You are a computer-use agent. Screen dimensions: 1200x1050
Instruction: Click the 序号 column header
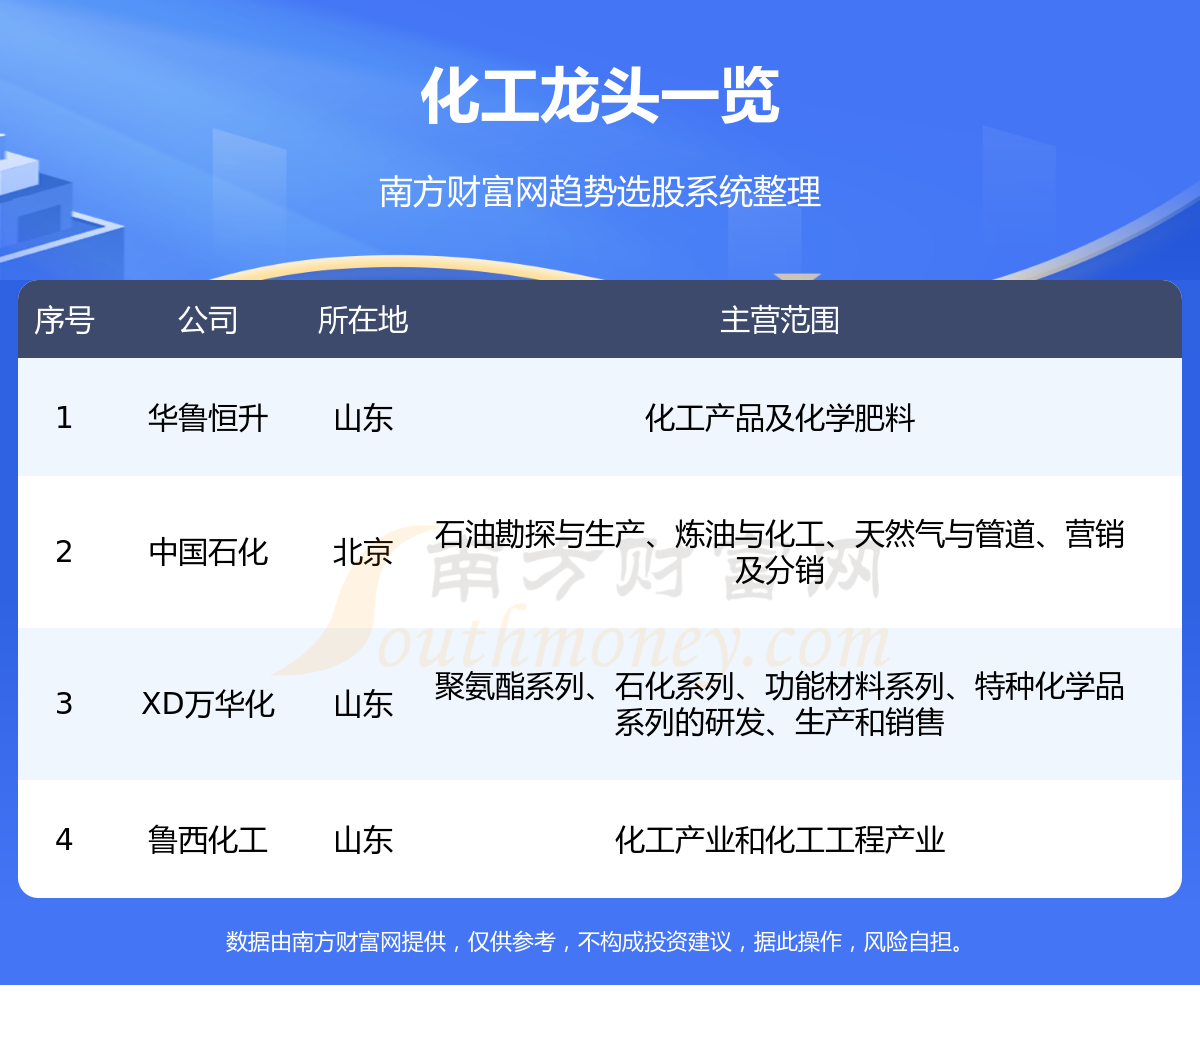click(64, 320)
